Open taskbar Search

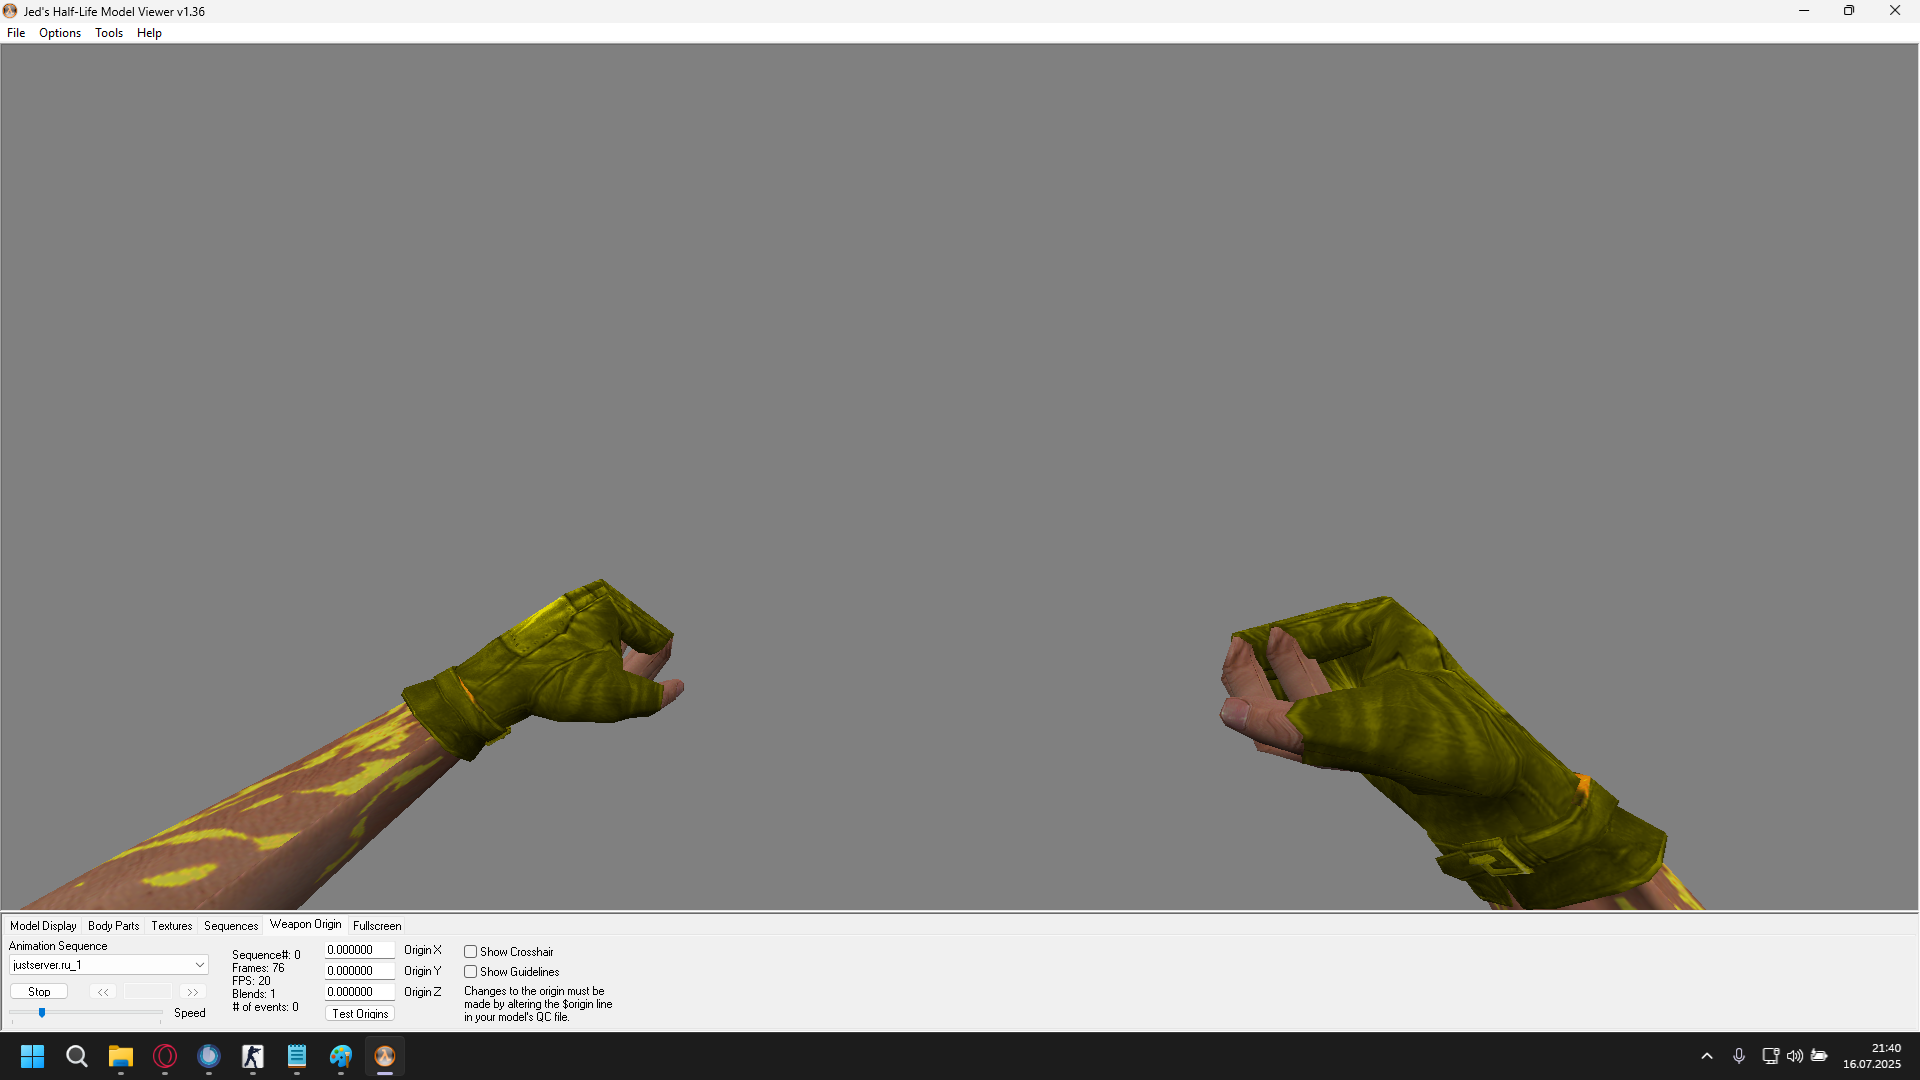77,1056
